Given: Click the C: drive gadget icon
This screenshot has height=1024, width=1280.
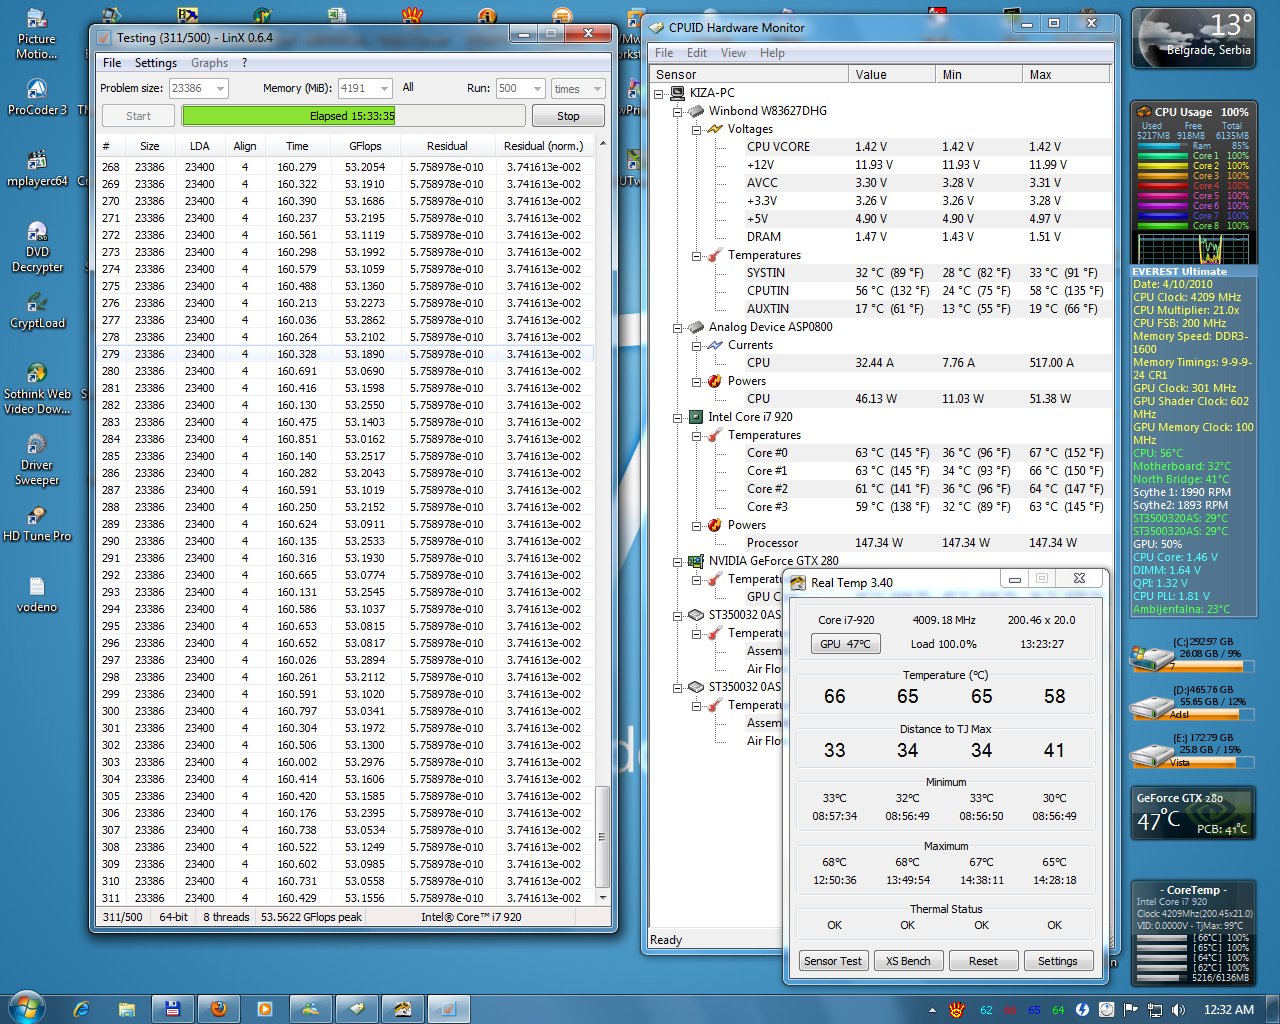Looking at the screenshot, I should click(x=1151, y=659).
